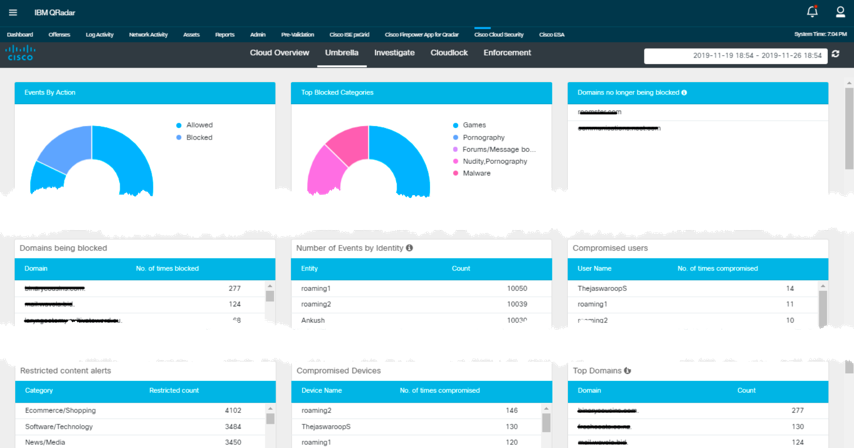Click info icon beside Number of Events by Identity
854x448 pixels.
tap(410, 247)
